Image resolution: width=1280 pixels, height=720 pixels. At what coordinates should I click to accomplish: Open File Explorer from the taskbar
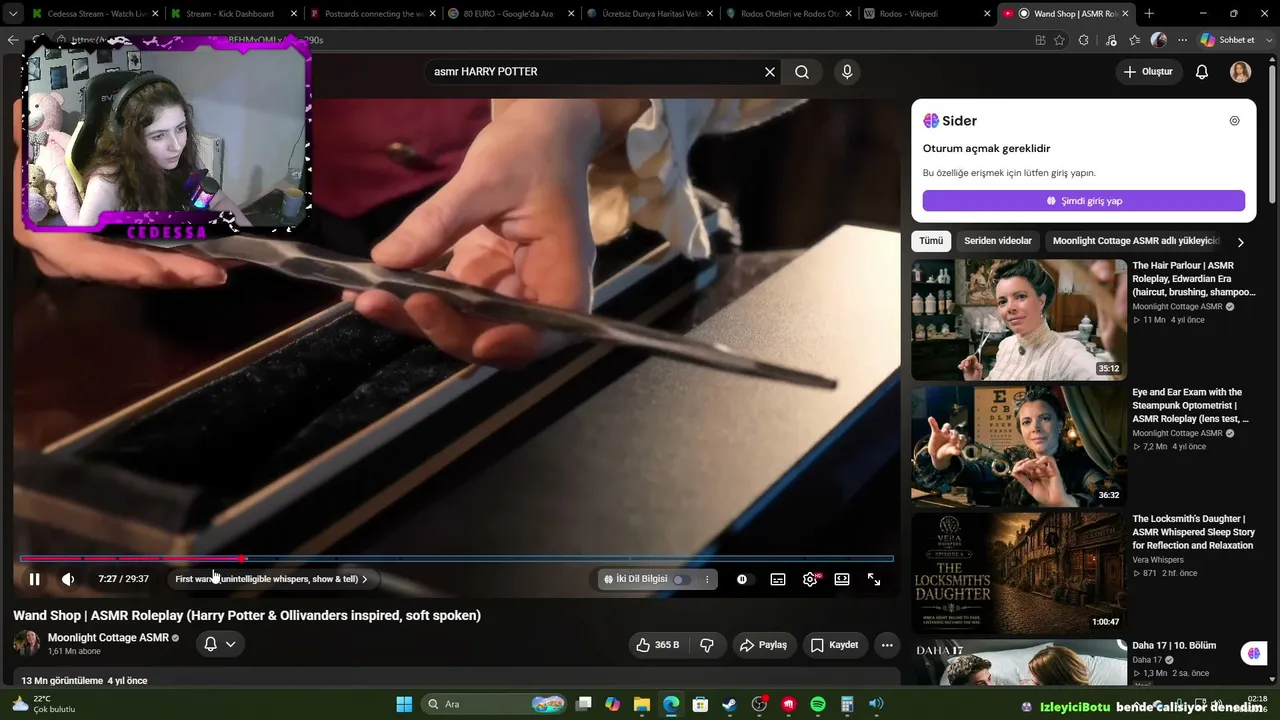coord(642,704)
